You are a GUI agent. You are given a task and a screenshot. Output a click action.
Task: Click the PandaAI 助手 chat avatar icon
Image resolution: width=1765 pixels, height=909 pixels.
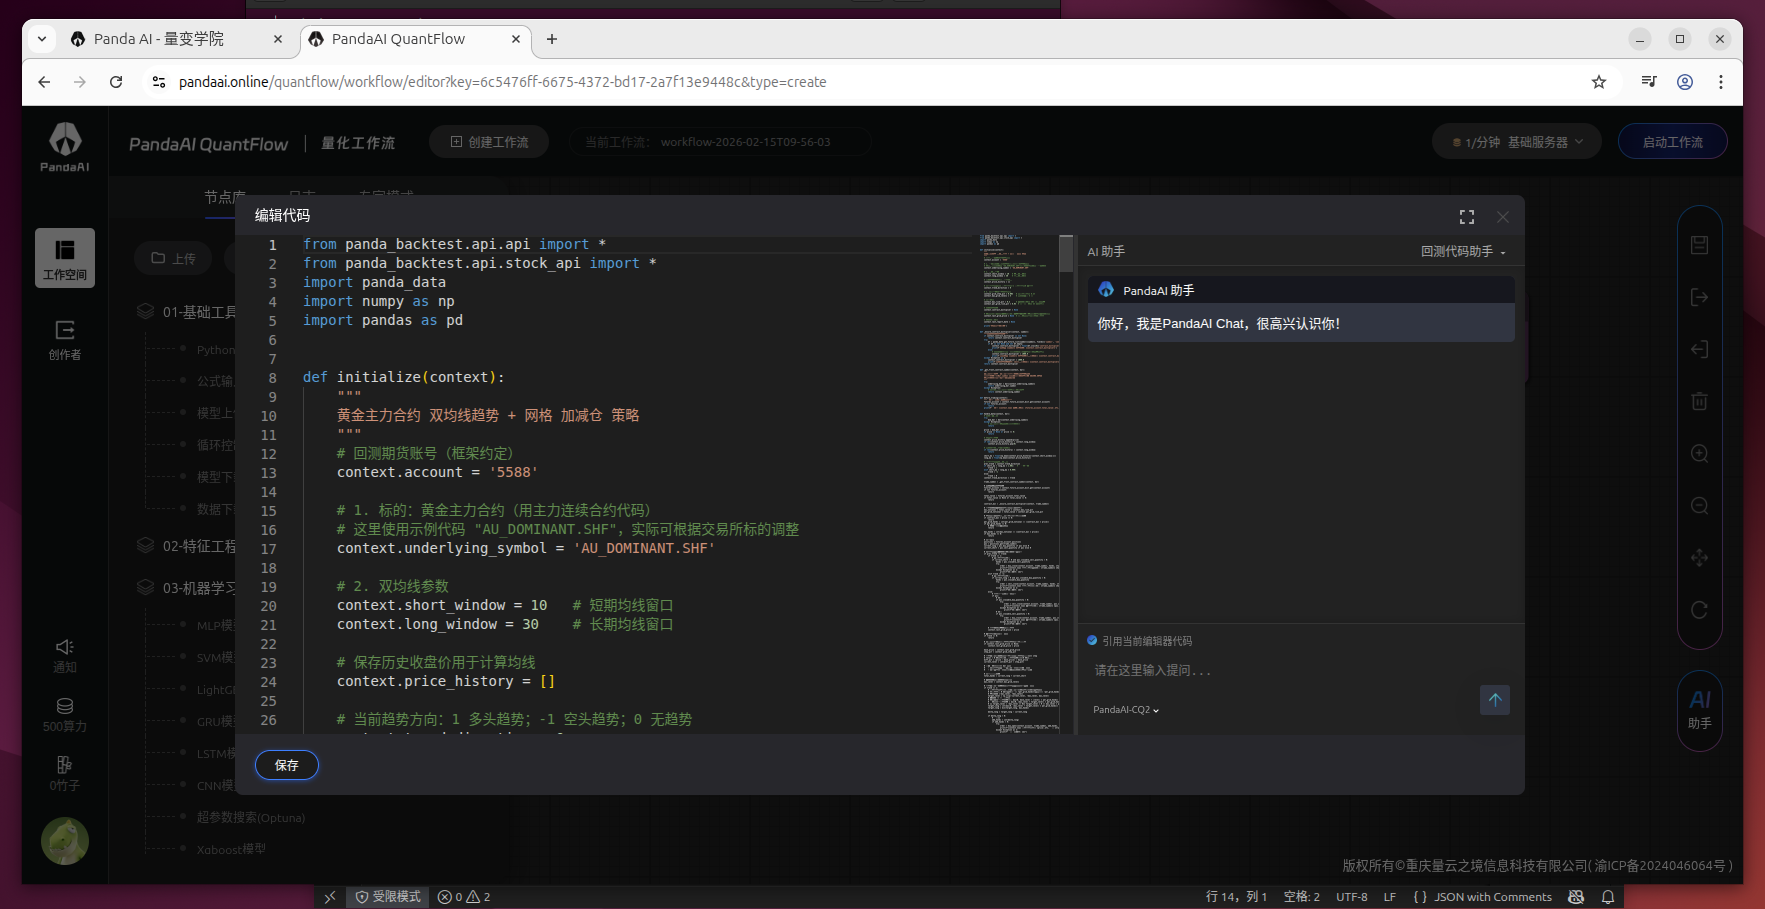(1106, 290)
